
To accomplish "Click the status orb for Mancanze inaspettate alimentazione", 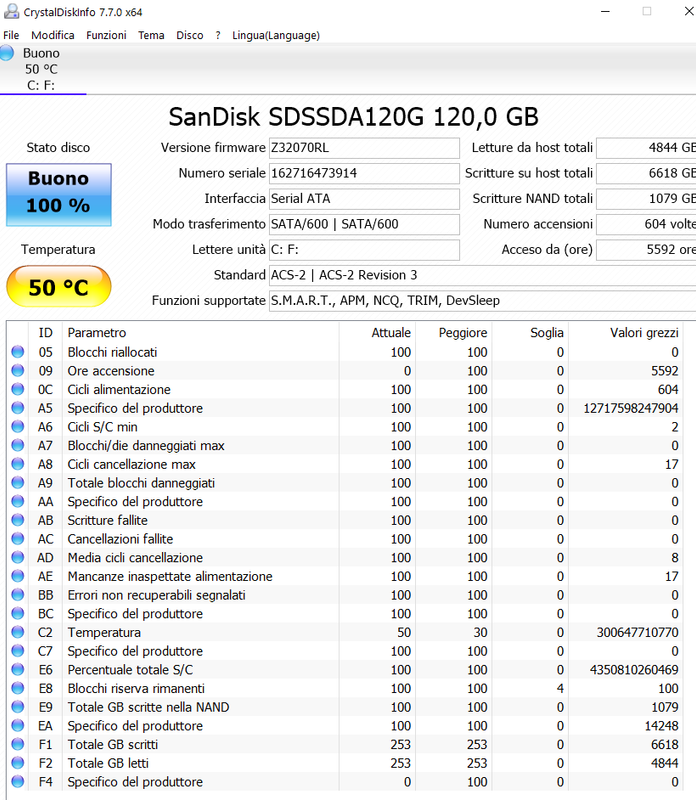I will pyautogui.click(x=18, y=576).
